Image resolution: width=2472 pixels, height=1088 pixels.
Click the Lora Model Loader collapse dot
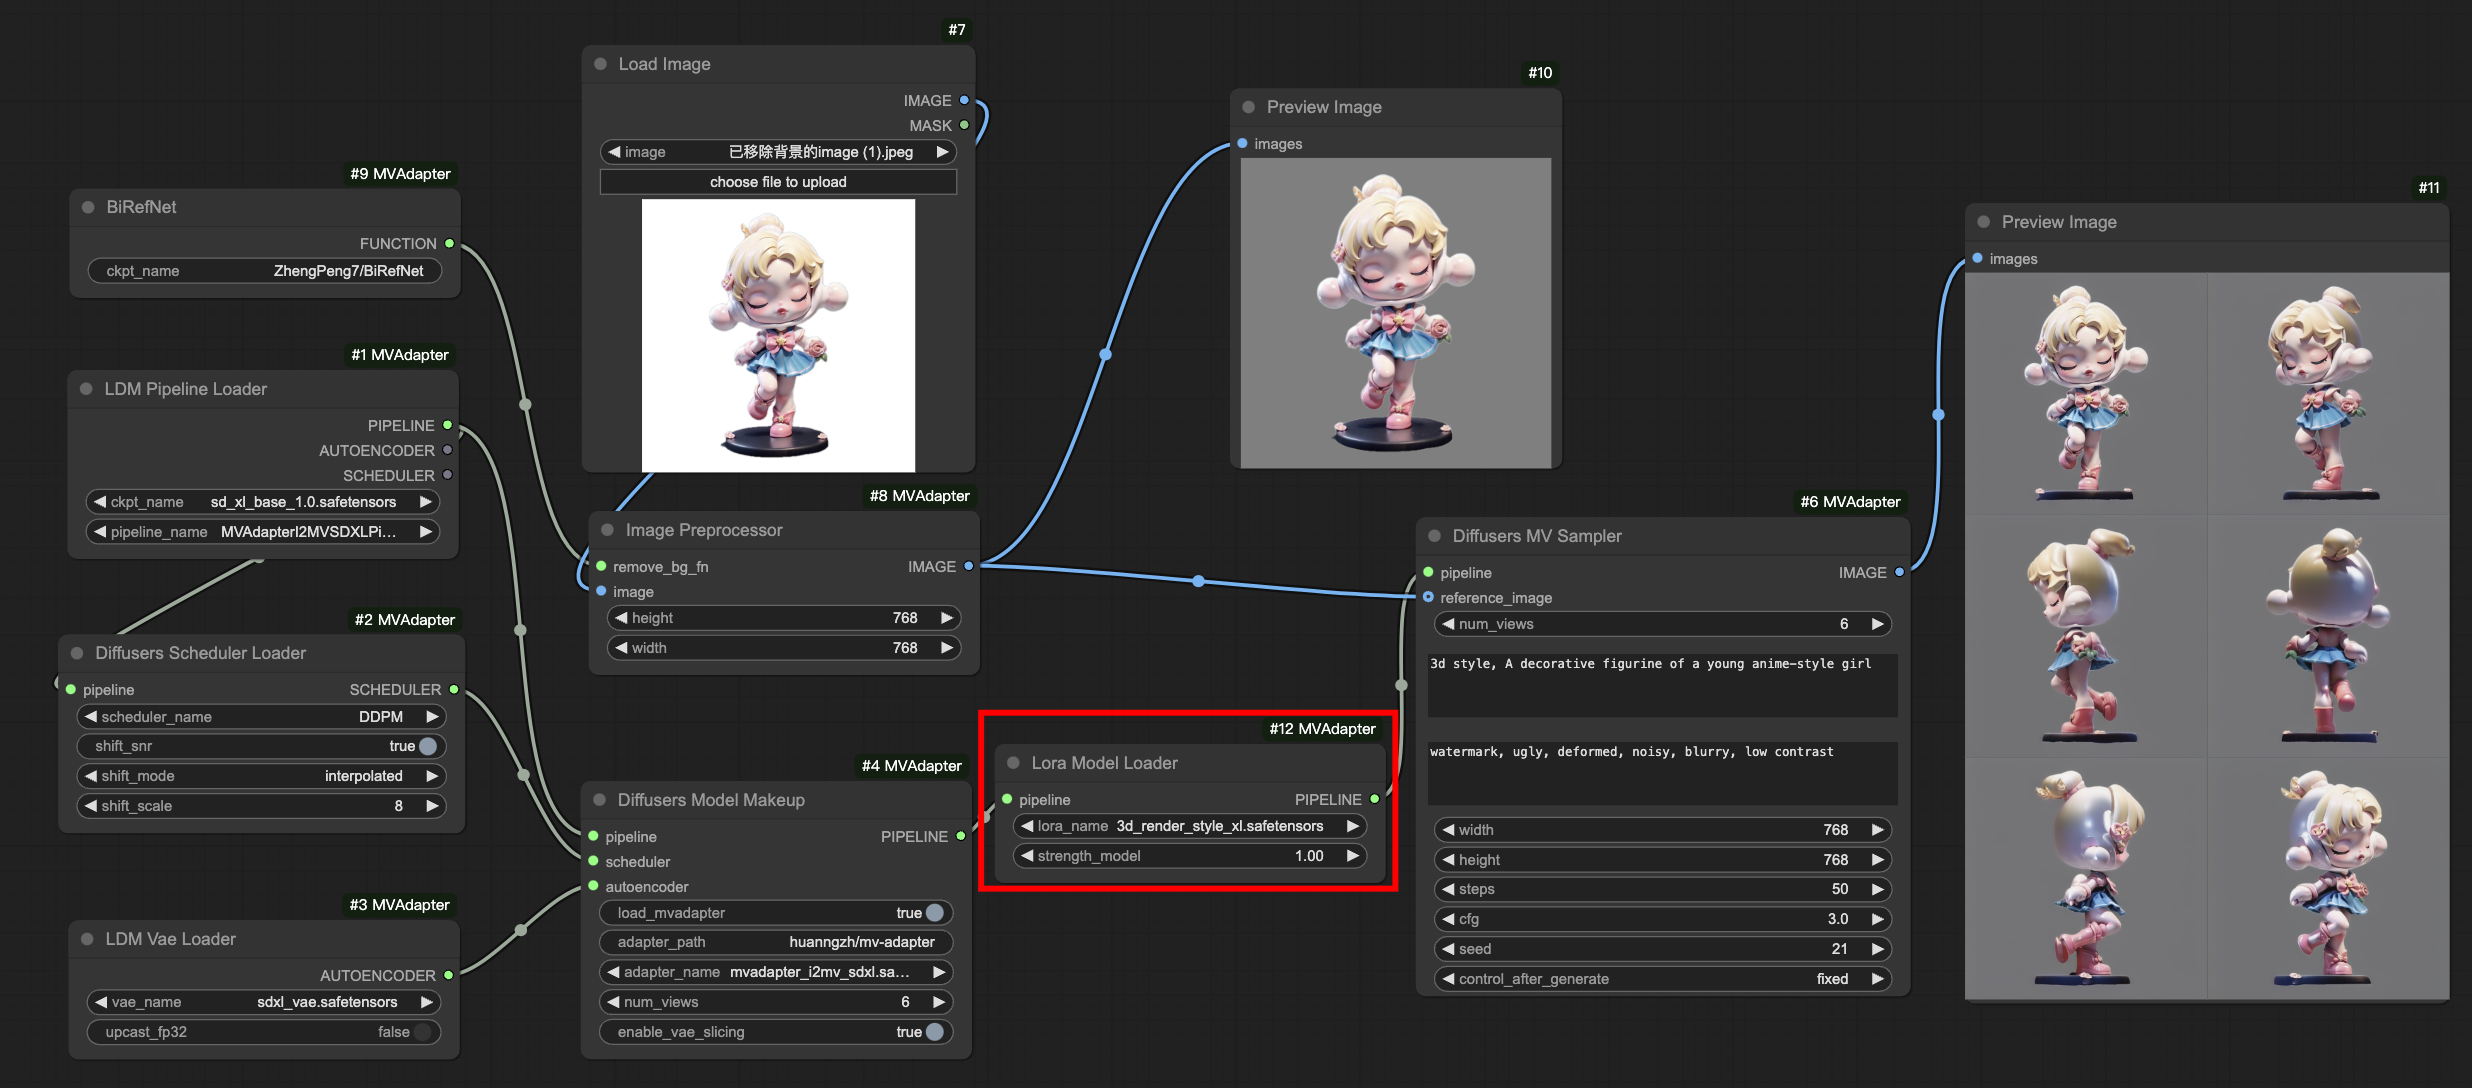tap(1013, 763)
